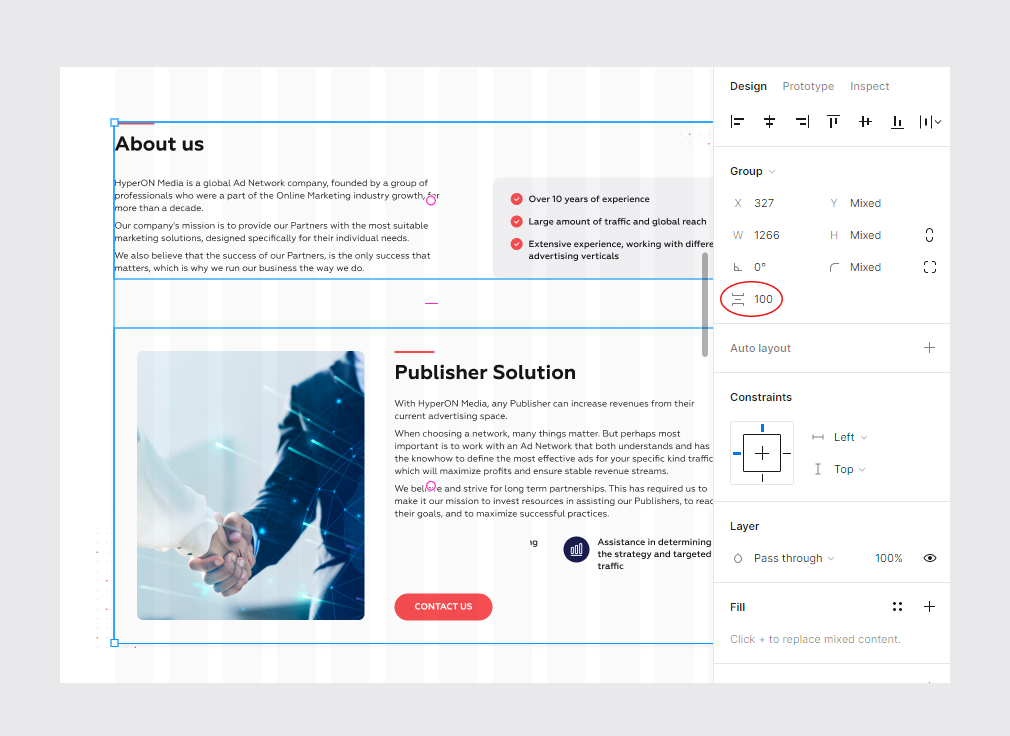The image size is (1010, 736).
Task: Click the bar chart icon beside Assistance
Action: pos(576,550)
